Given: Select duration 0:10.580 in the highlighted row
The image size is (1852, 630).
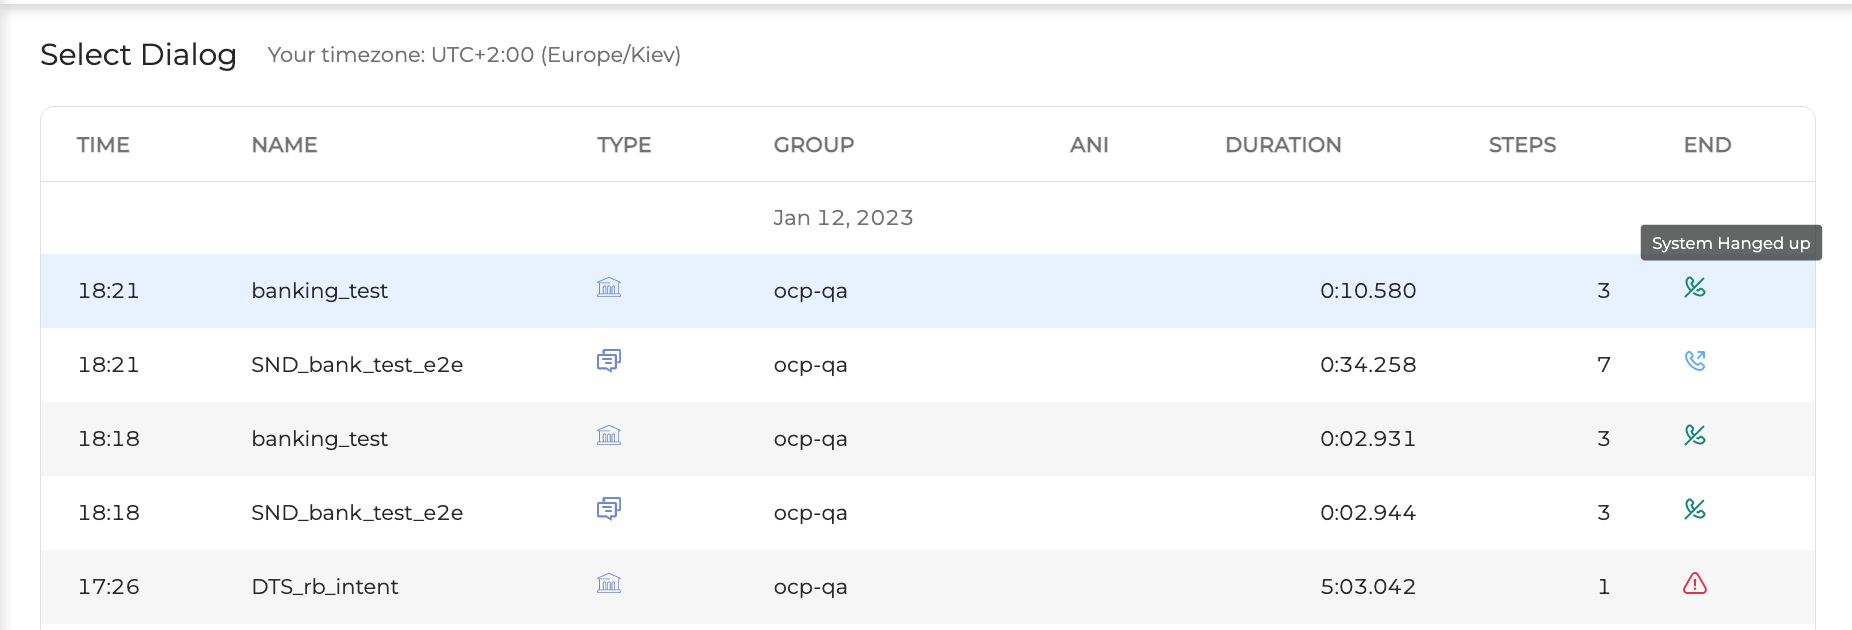Looking at the screenshot, I should pos(1367,291).
